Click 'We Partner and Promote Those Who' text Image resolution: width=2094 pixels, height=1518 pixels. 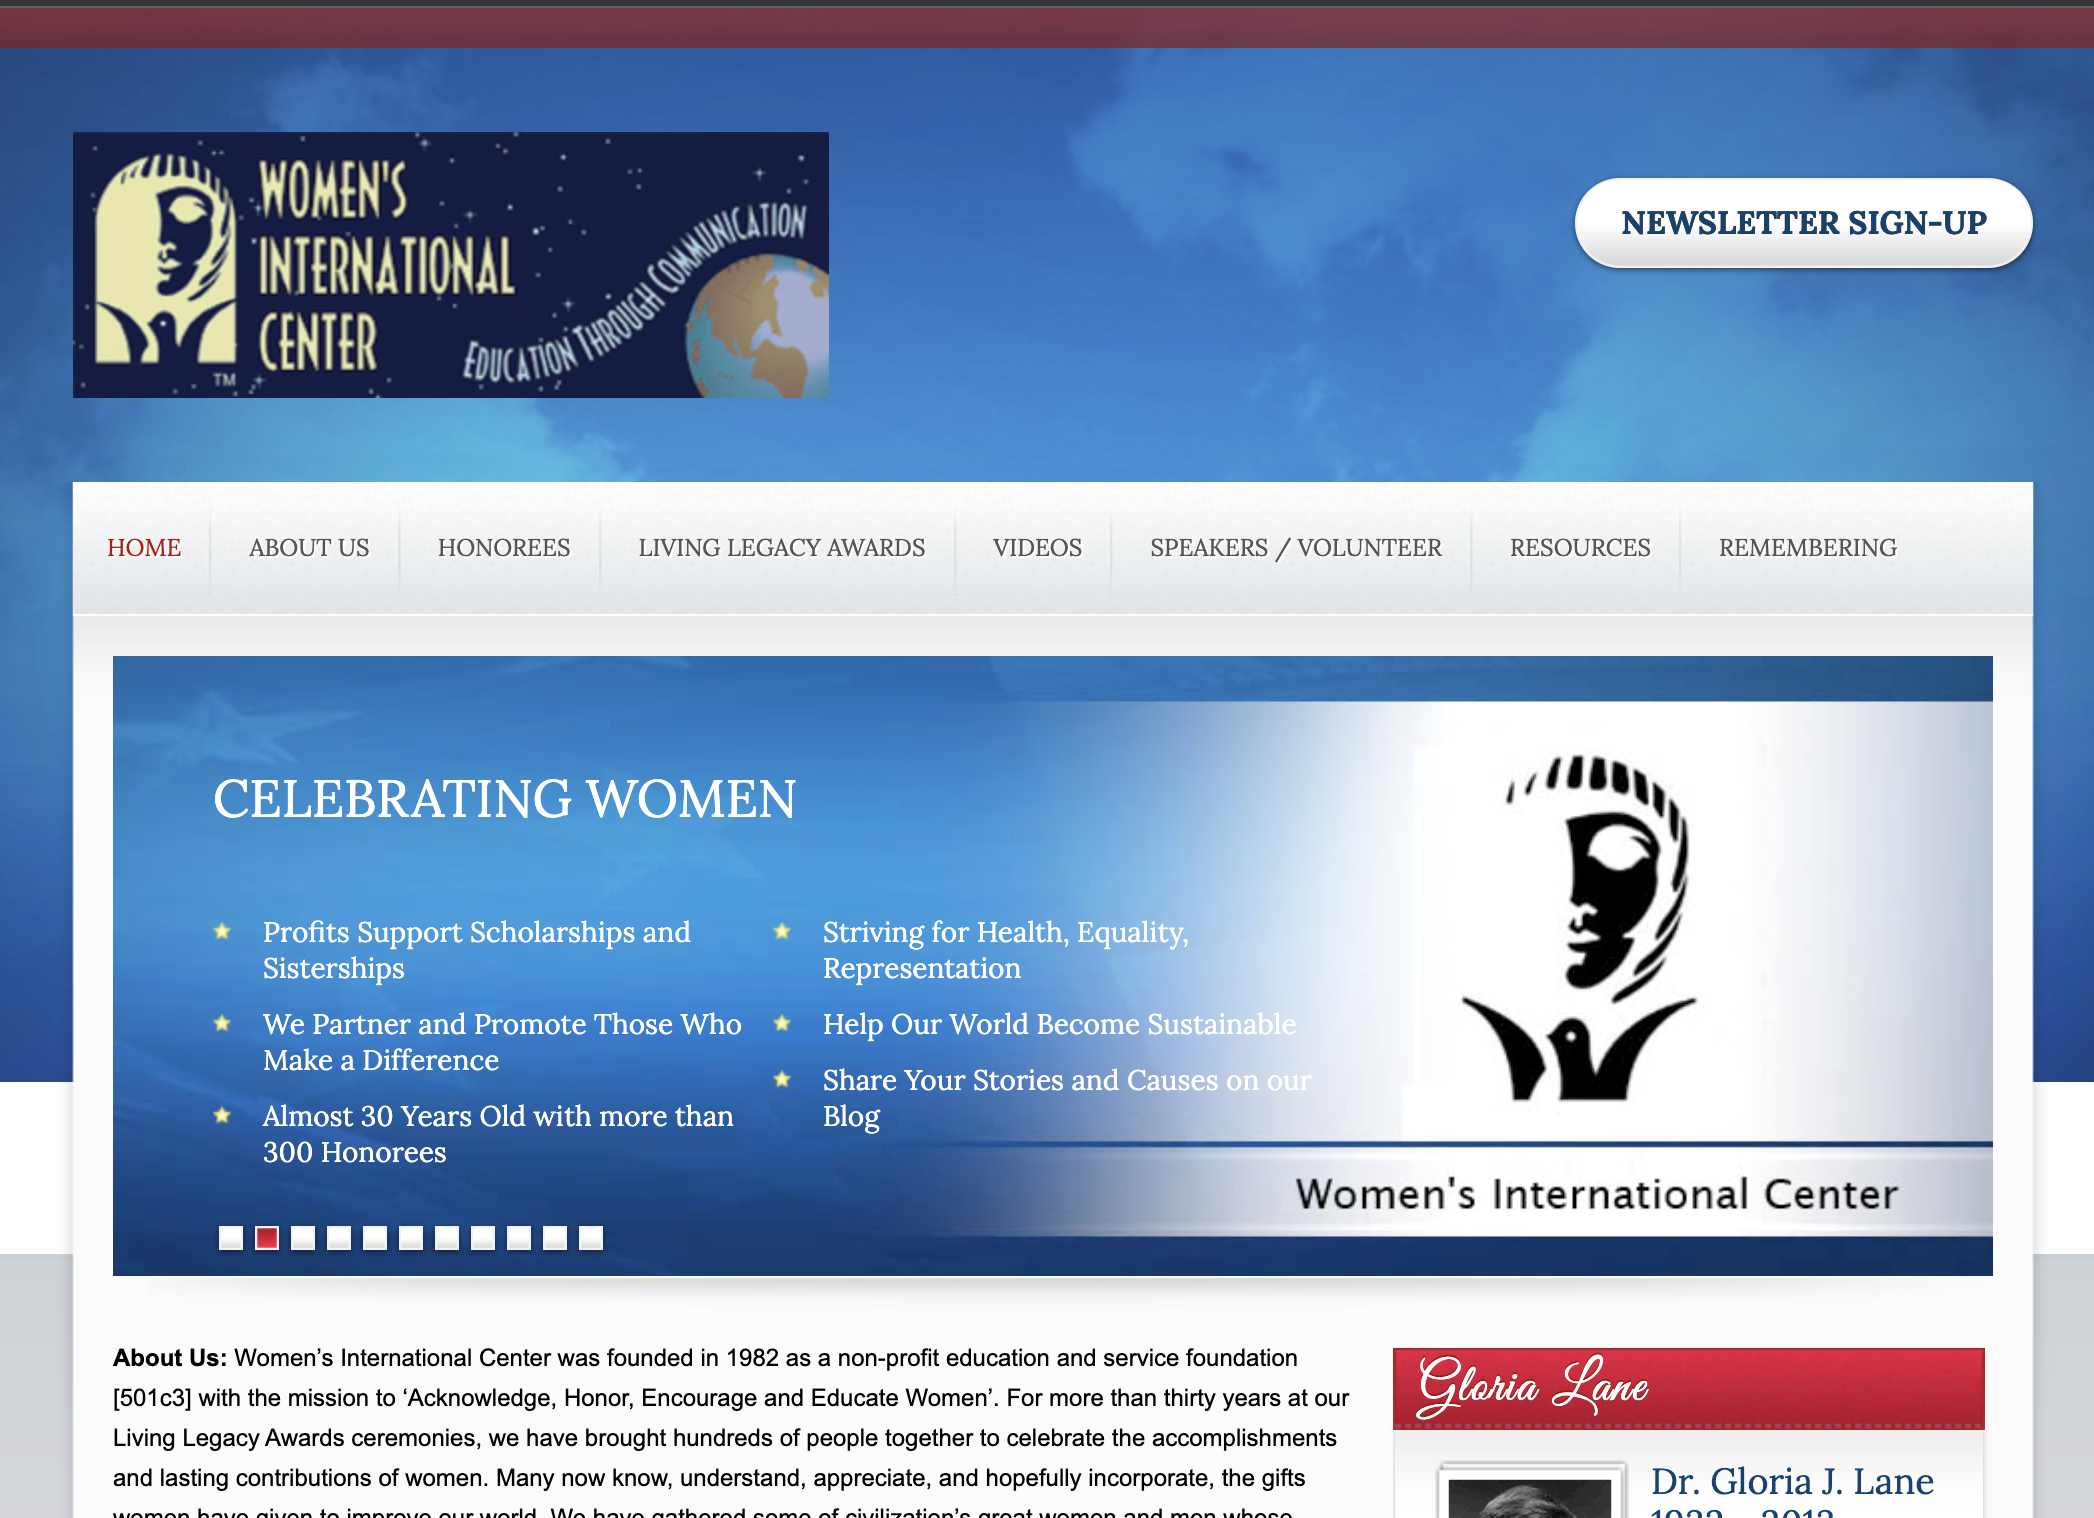point(502,1024)
